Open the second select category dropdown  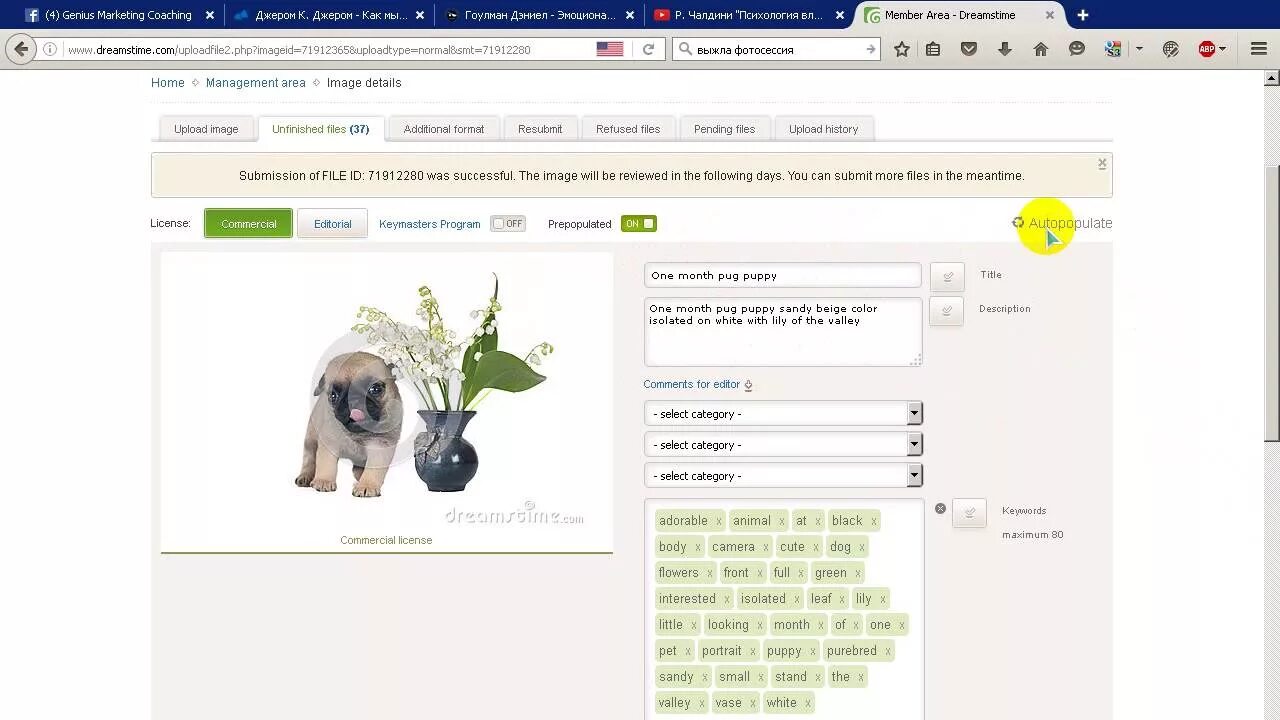[783, 444]
